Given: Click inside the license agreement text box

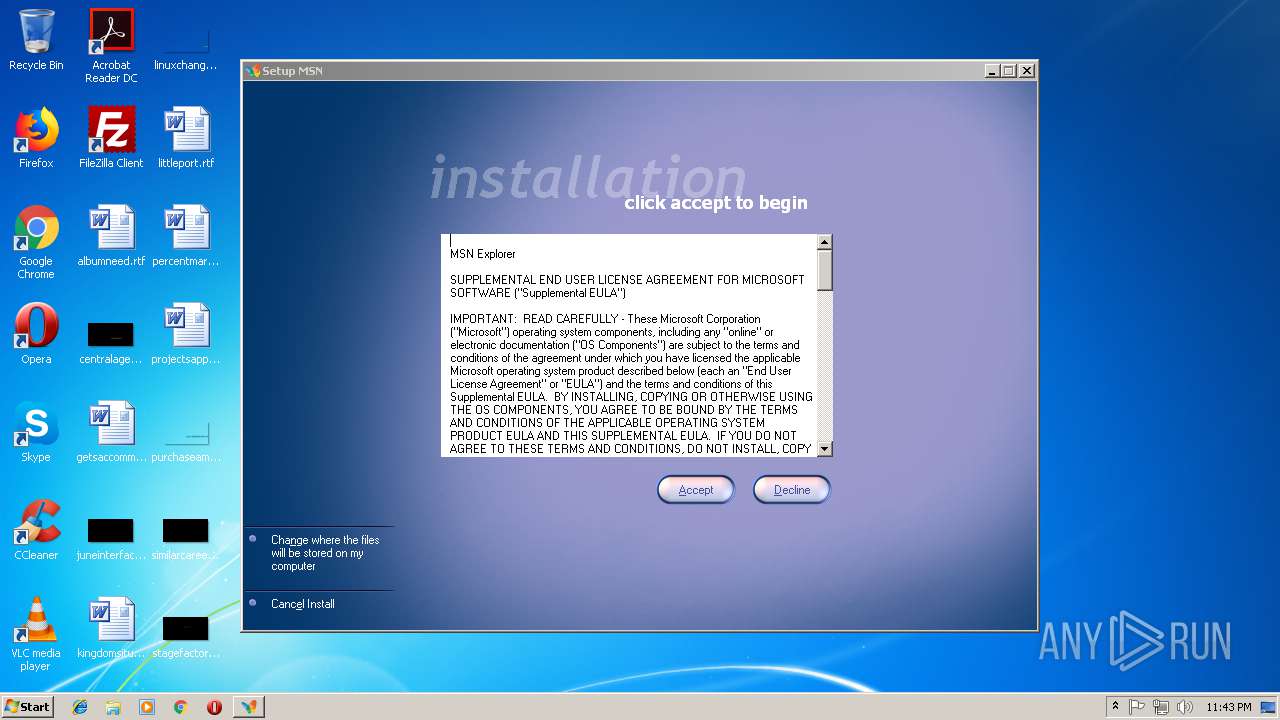Looking at the screenshot, I should click(629, 345).
